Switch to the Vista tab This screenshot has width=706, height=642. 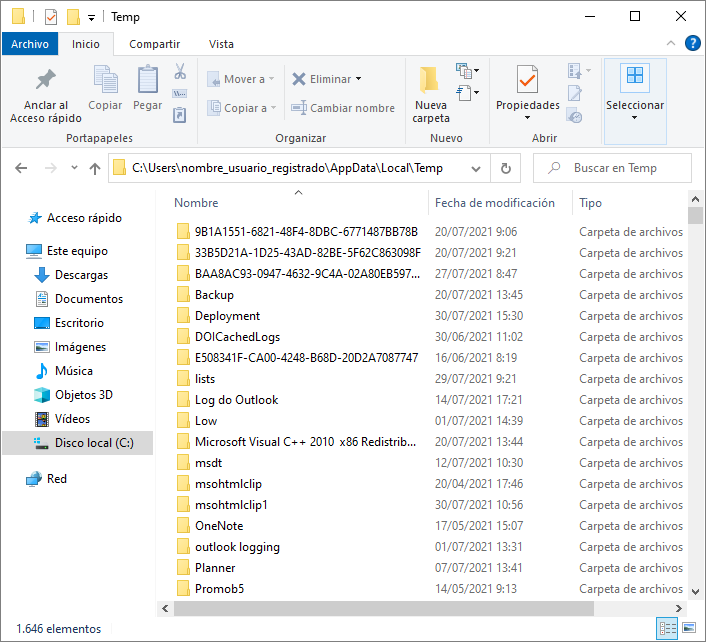point(221,44)
